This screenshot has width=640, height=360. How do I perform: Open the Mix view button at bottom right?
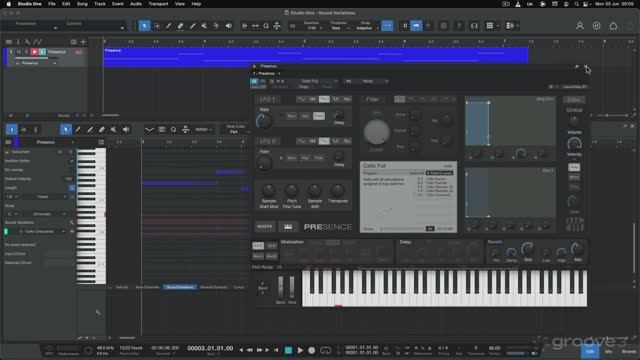tap(609, 351)
